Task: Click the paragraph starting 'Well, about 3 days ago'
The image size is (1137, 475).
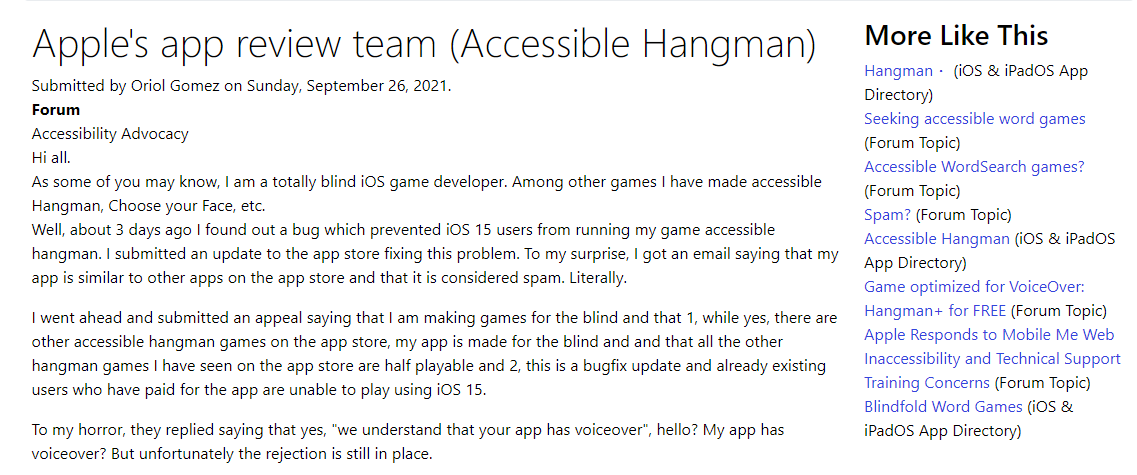Action: click(435, 255)
